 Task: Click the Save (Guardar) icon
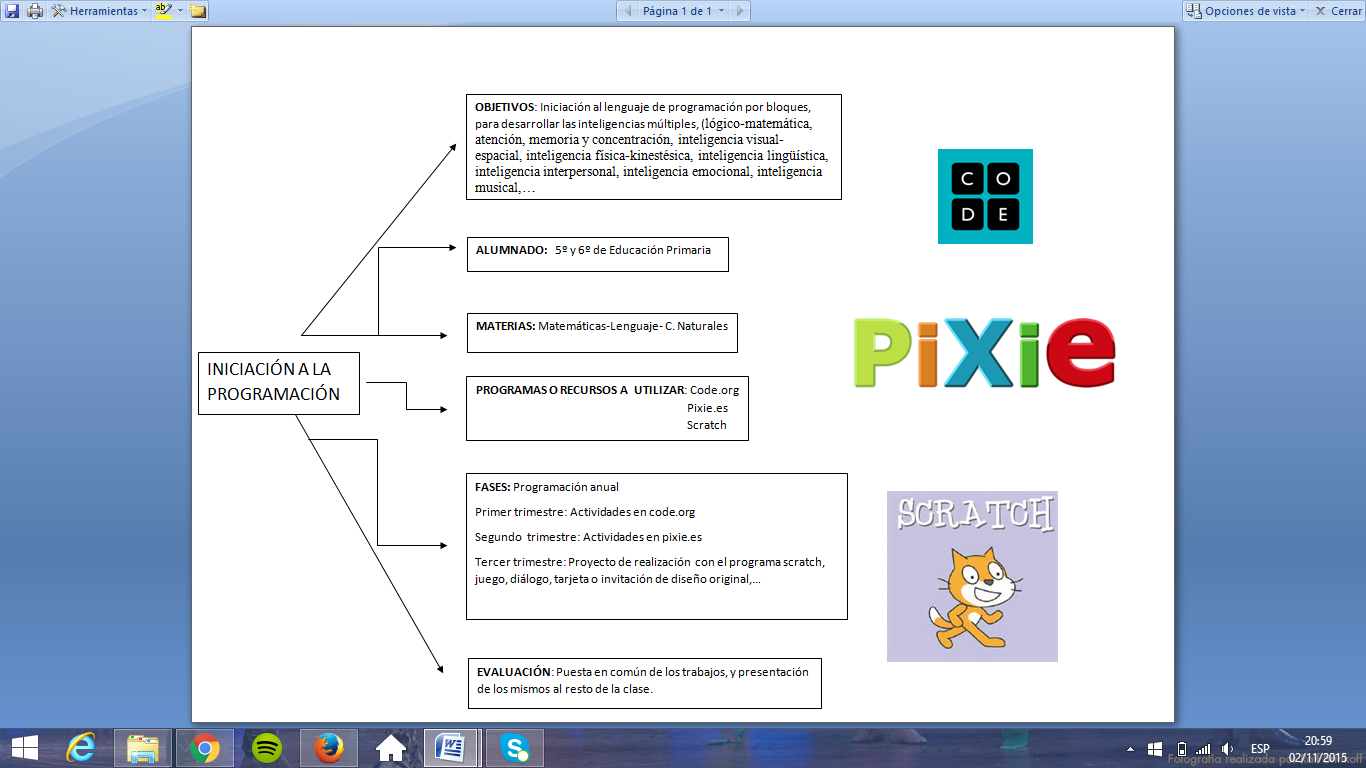coord(13,11)
